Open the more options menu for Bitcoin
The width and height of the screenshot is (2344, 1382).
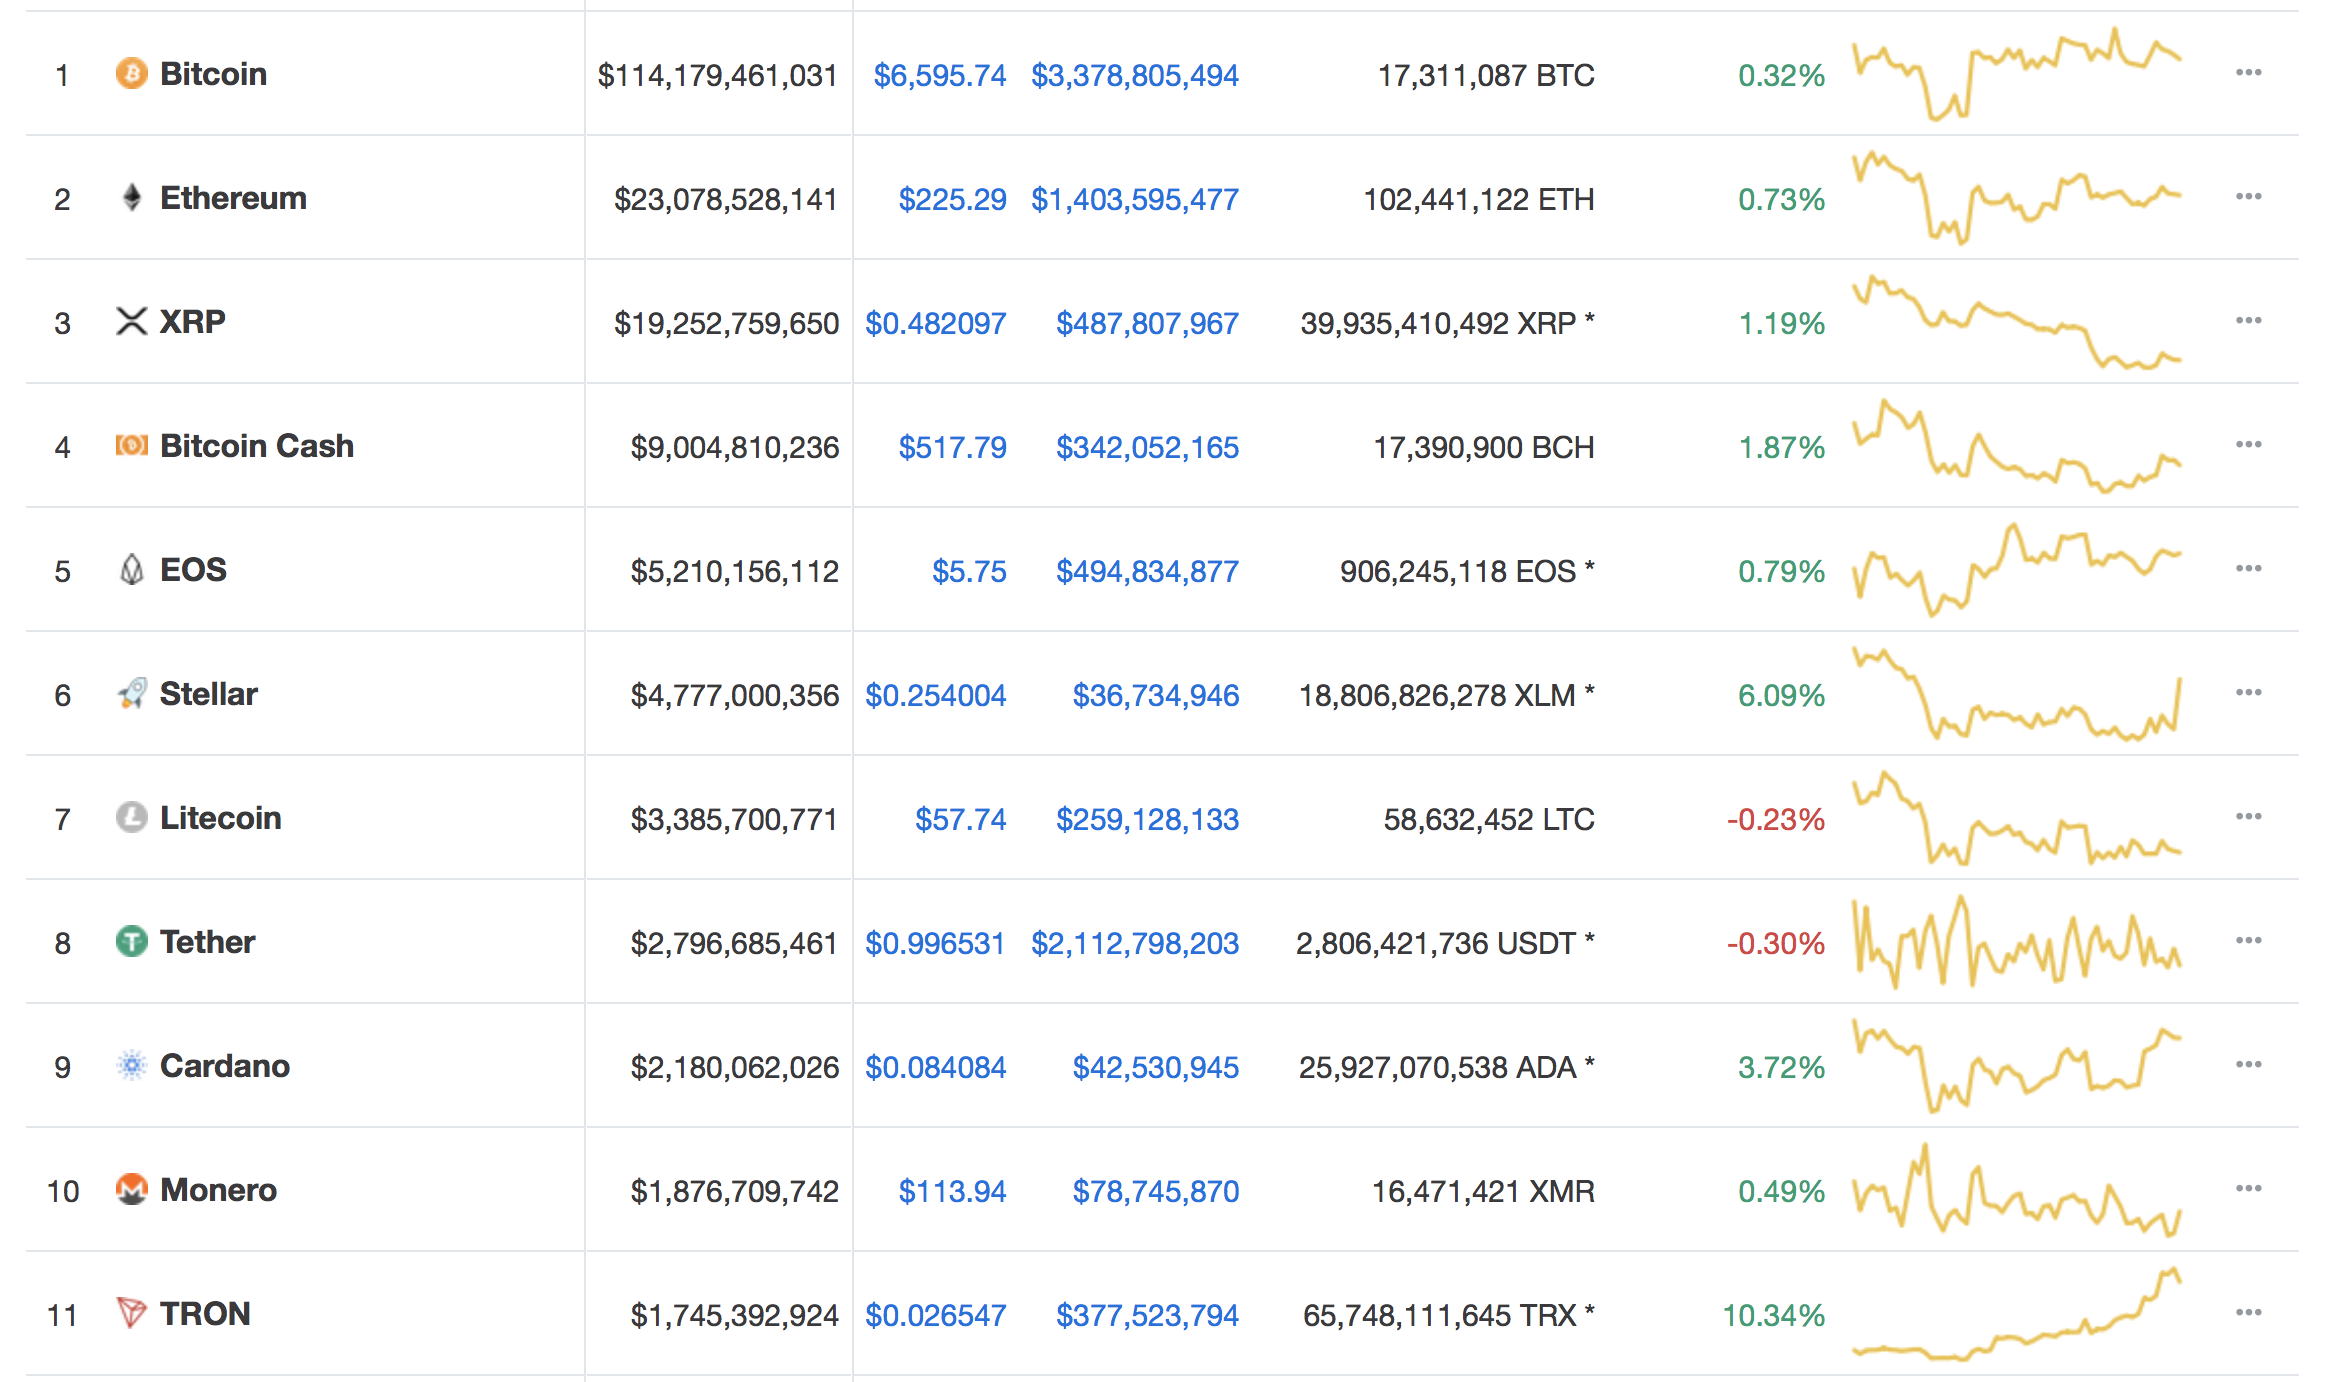point(2248,73)
